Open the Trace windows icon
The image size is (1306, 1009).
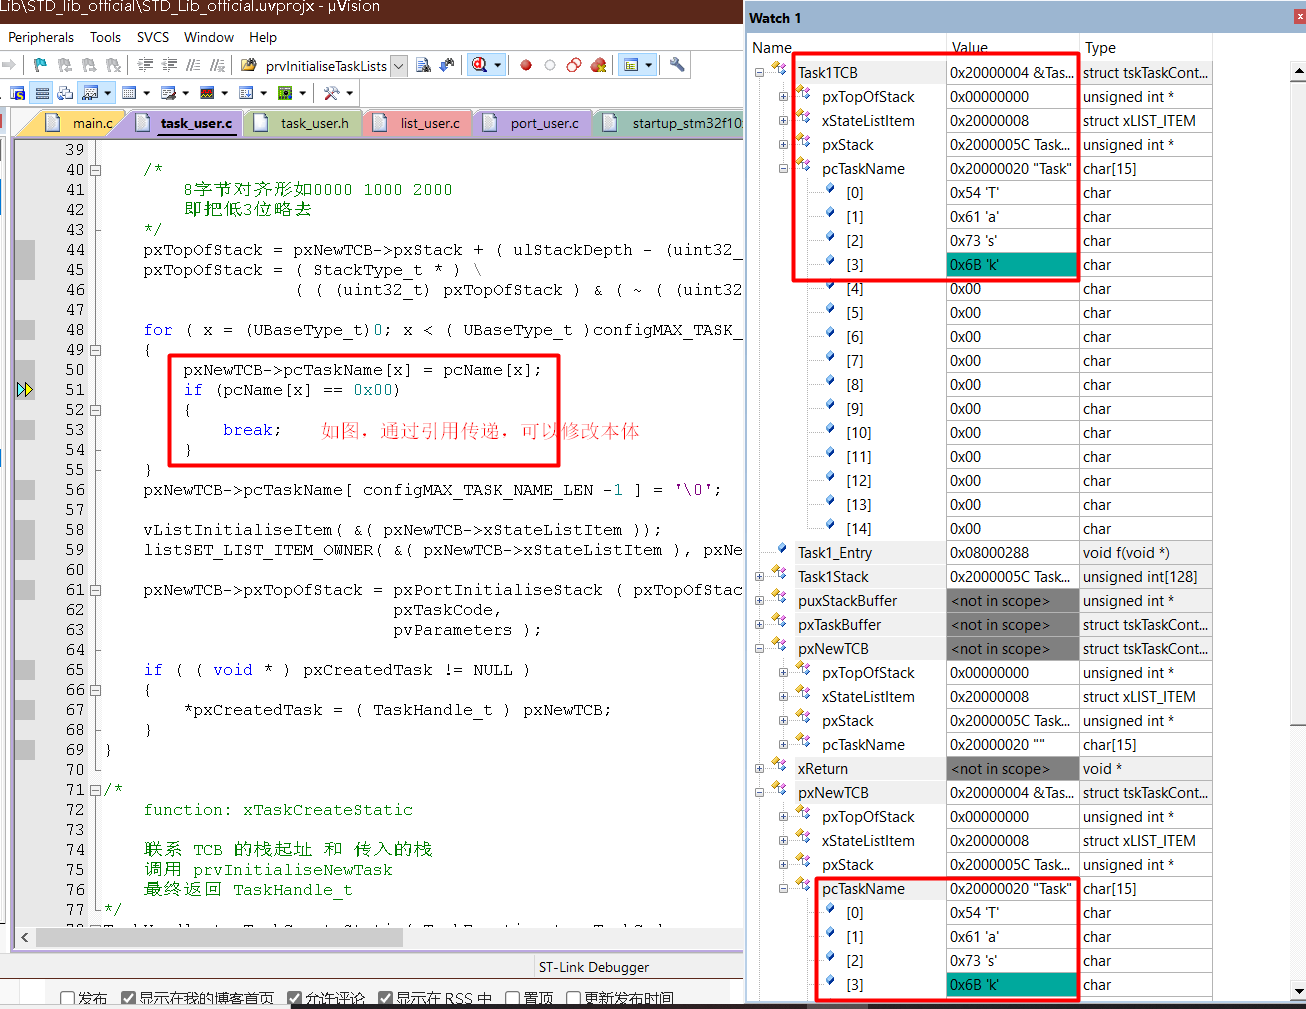[x=246, y=93]
